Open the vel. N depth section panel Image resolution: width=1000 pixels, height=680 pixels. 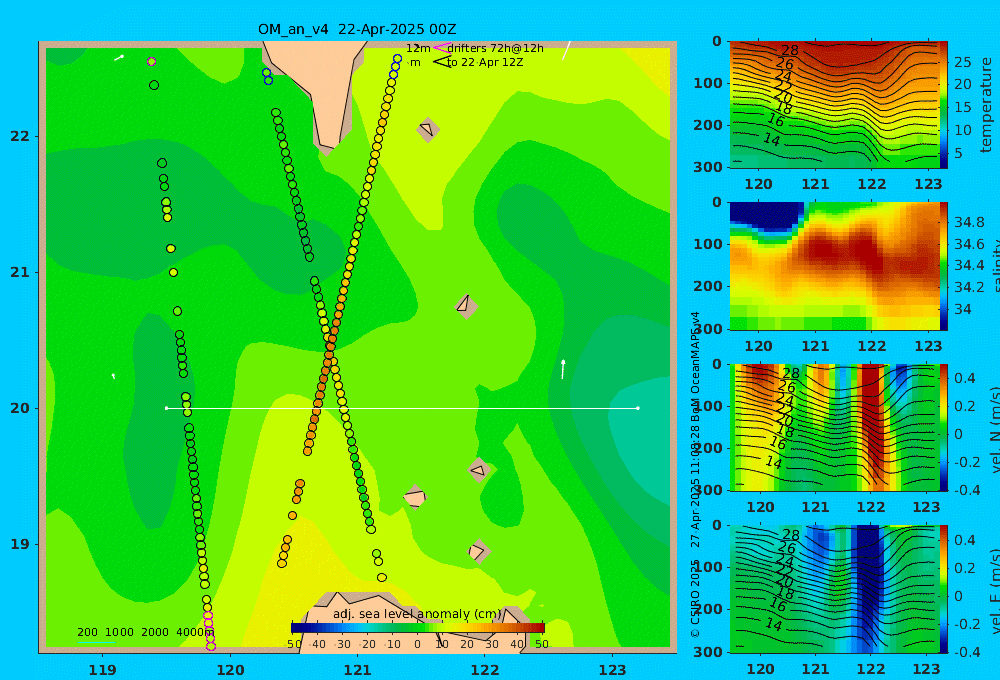834,427
